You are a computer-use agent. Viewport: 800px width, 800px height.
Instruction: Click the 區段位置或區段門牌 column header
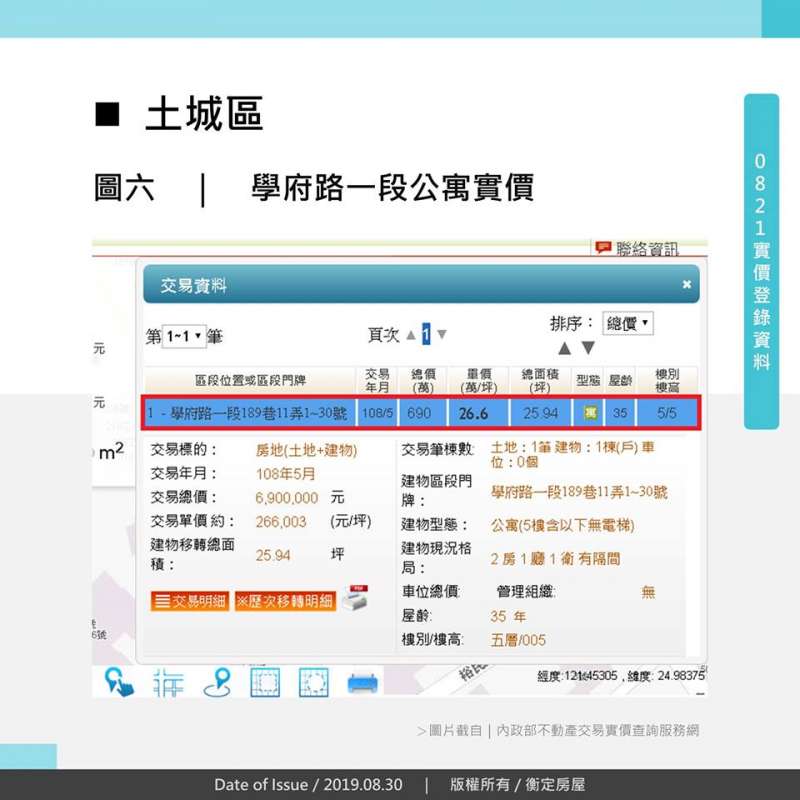[x=250, y=380]
